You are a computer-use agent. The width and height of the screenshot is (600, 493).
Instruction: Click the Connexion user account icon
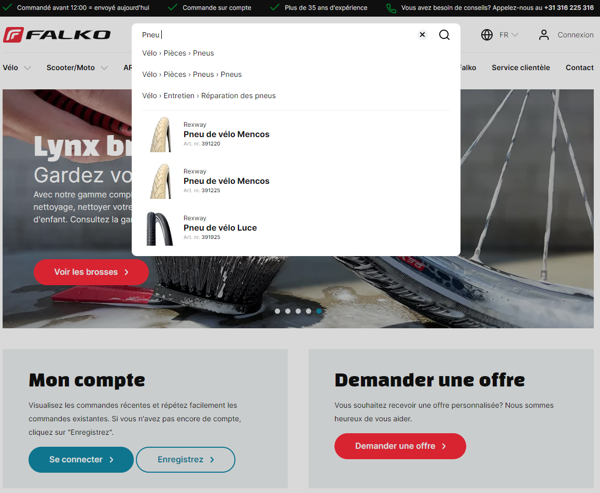[x=544, y=35]
